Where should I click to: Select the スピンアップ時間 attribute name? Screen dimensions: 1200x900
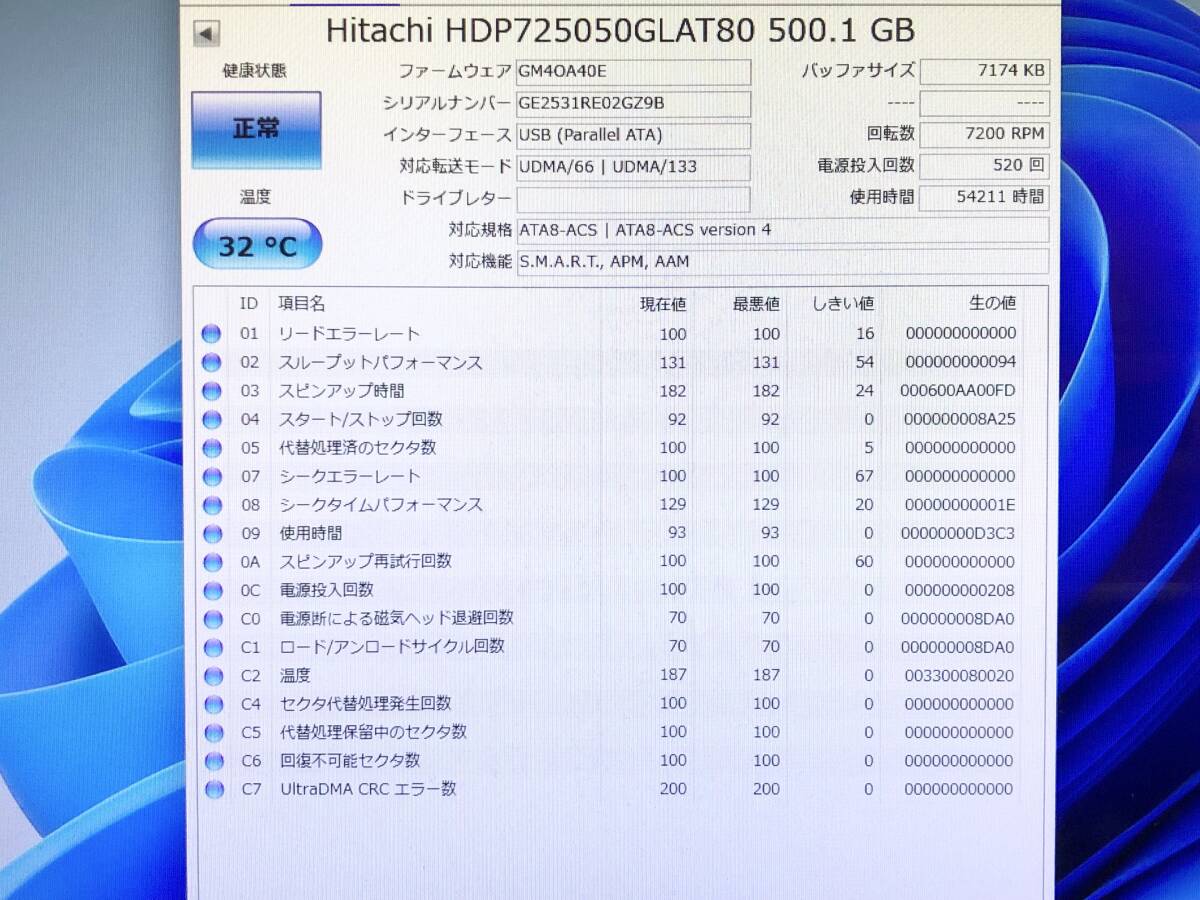point(341,391)
